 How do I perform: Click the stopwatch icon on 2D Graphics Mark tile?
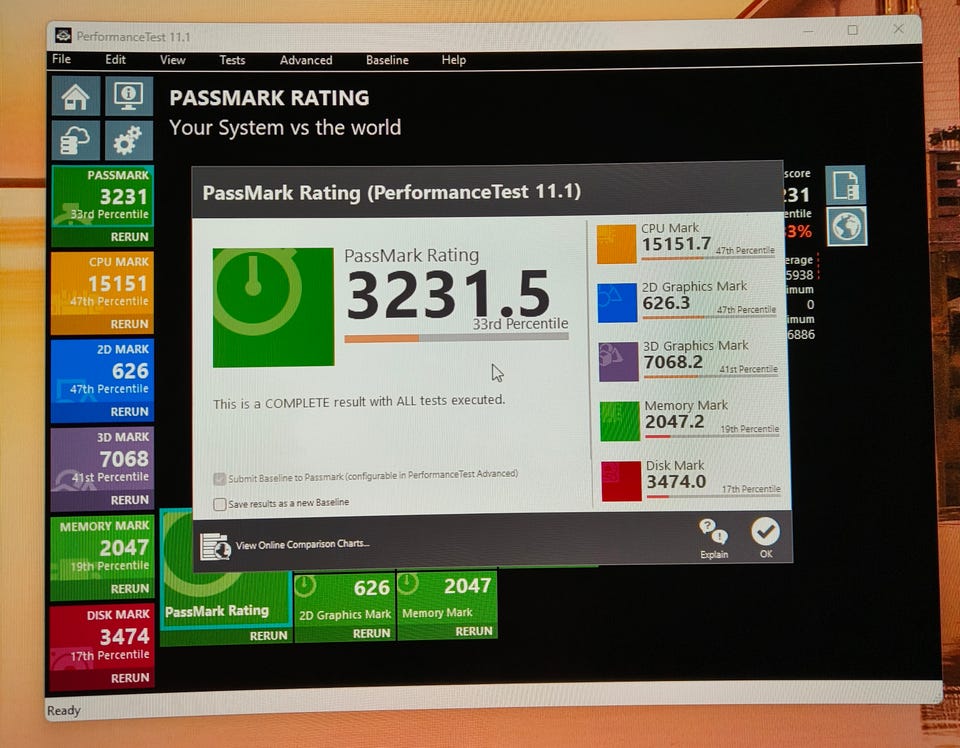tap(305, 586)
